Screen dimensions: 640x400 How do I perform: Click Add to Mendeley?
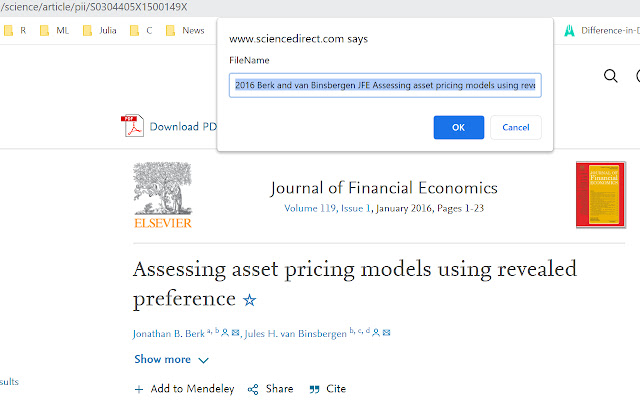tap(184, 389)
